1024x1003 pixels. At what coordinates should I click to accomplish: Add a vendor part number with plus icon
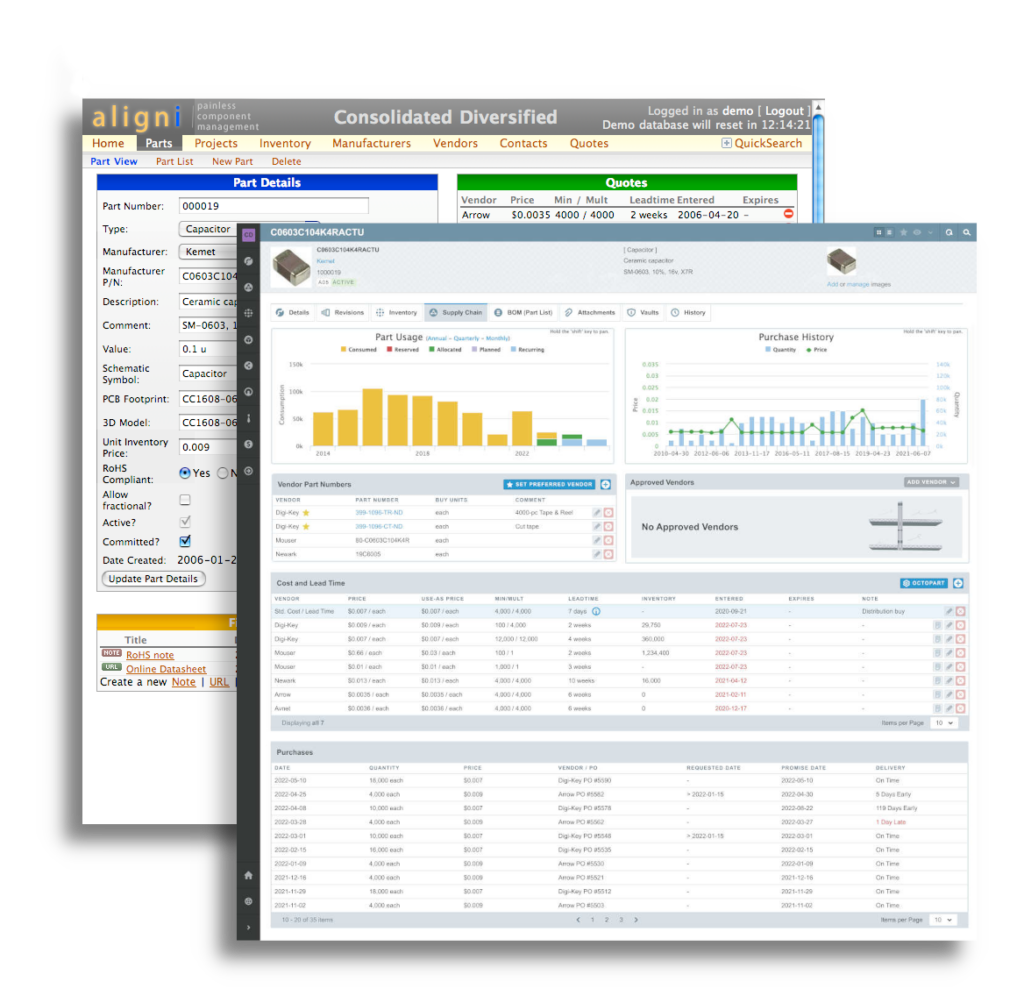point(605,485)
